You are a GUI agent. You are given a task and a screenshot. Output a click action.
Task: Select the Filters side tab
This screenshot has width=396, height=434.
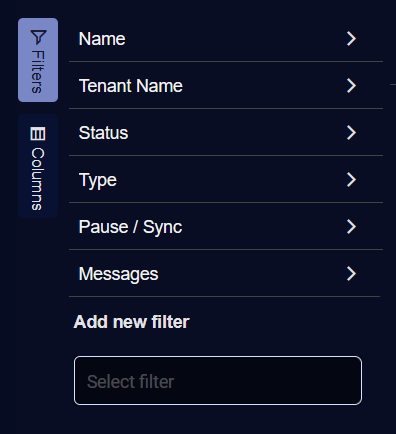pyautogui.click(x=38, y=60)
